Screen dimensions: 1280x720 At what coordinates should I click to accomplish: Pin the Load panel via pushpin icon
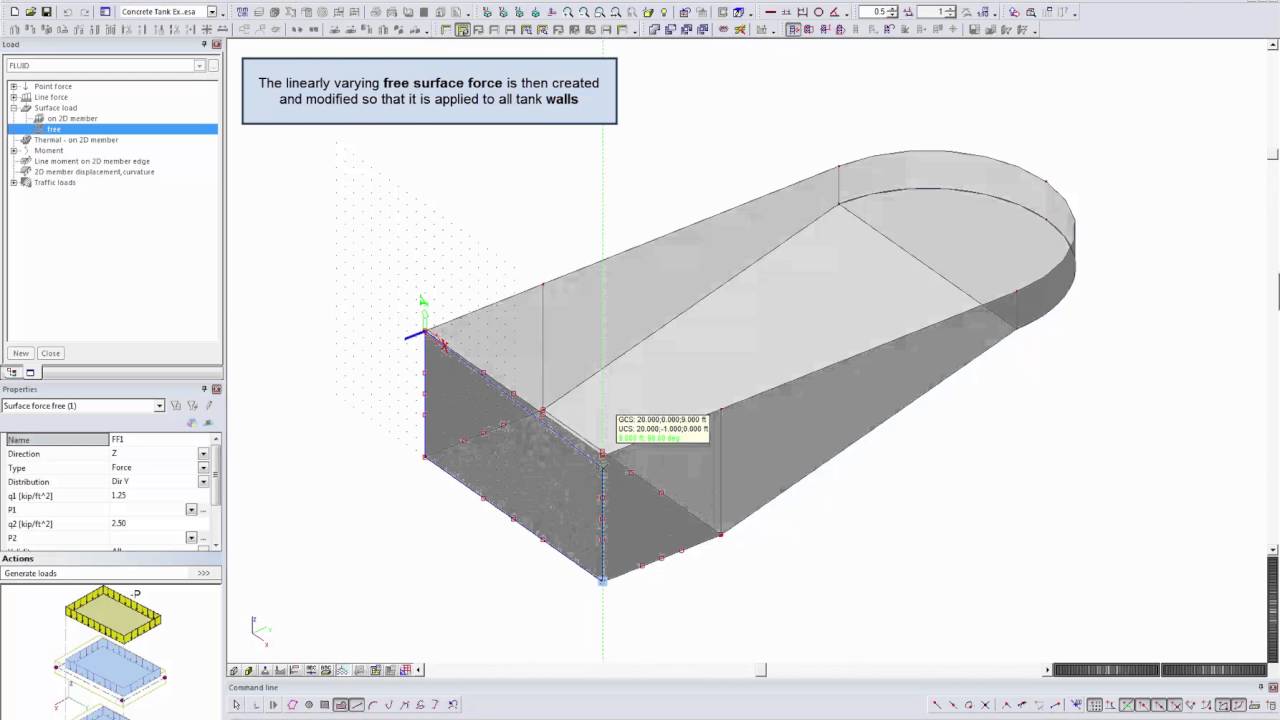[x=204, y=45]
